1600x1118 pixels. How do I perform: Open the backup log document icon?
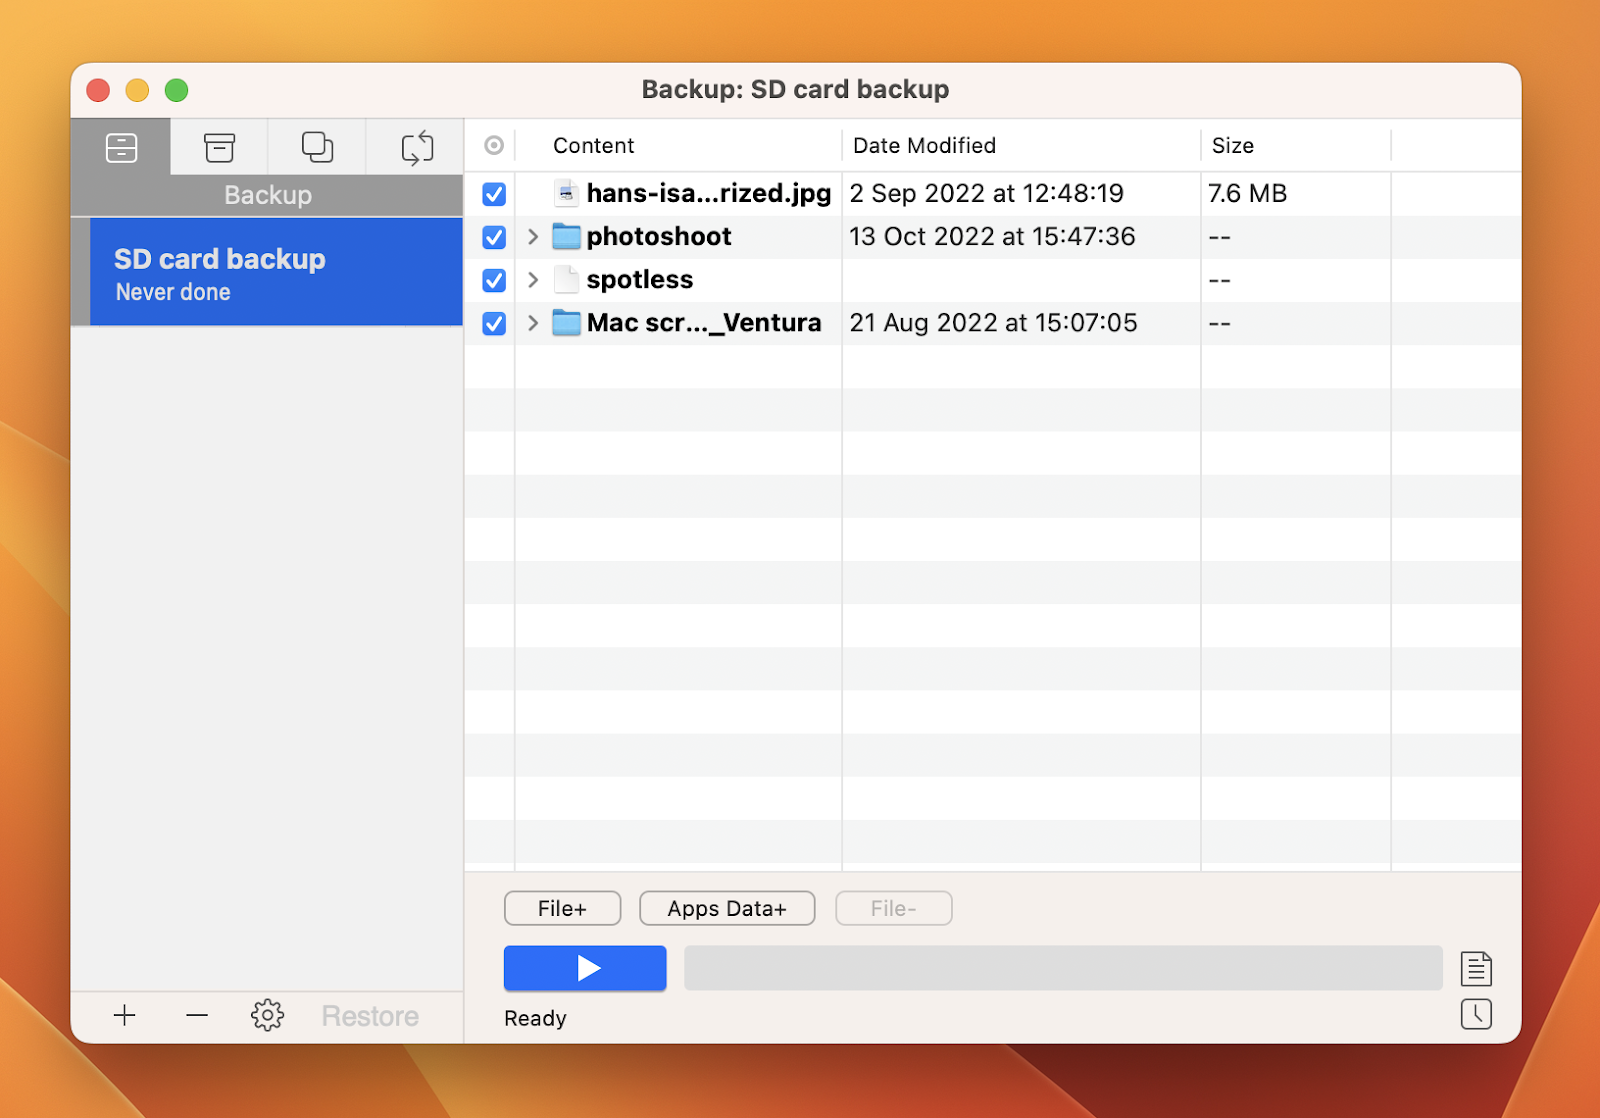coord(1477,968)
